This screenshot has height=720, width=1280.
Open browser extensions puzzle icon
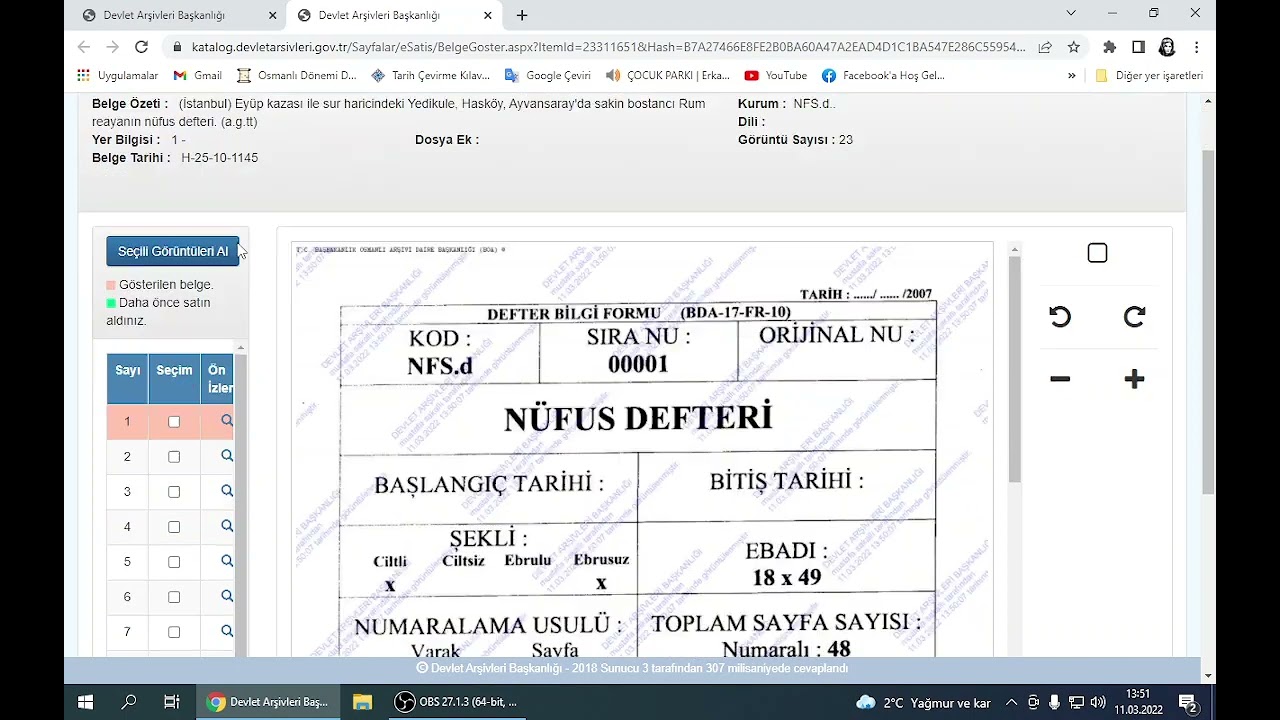1109,47
